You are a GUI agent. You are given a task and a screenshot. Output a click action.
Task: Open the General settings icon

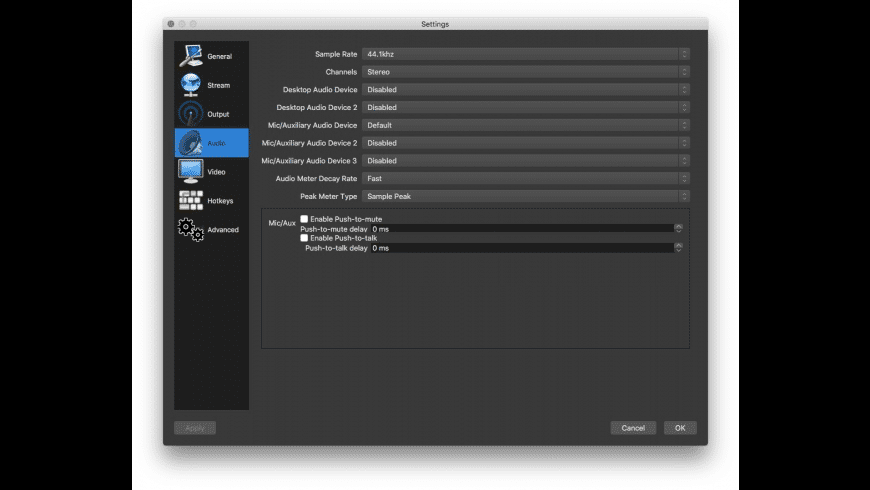coord(190,56)
